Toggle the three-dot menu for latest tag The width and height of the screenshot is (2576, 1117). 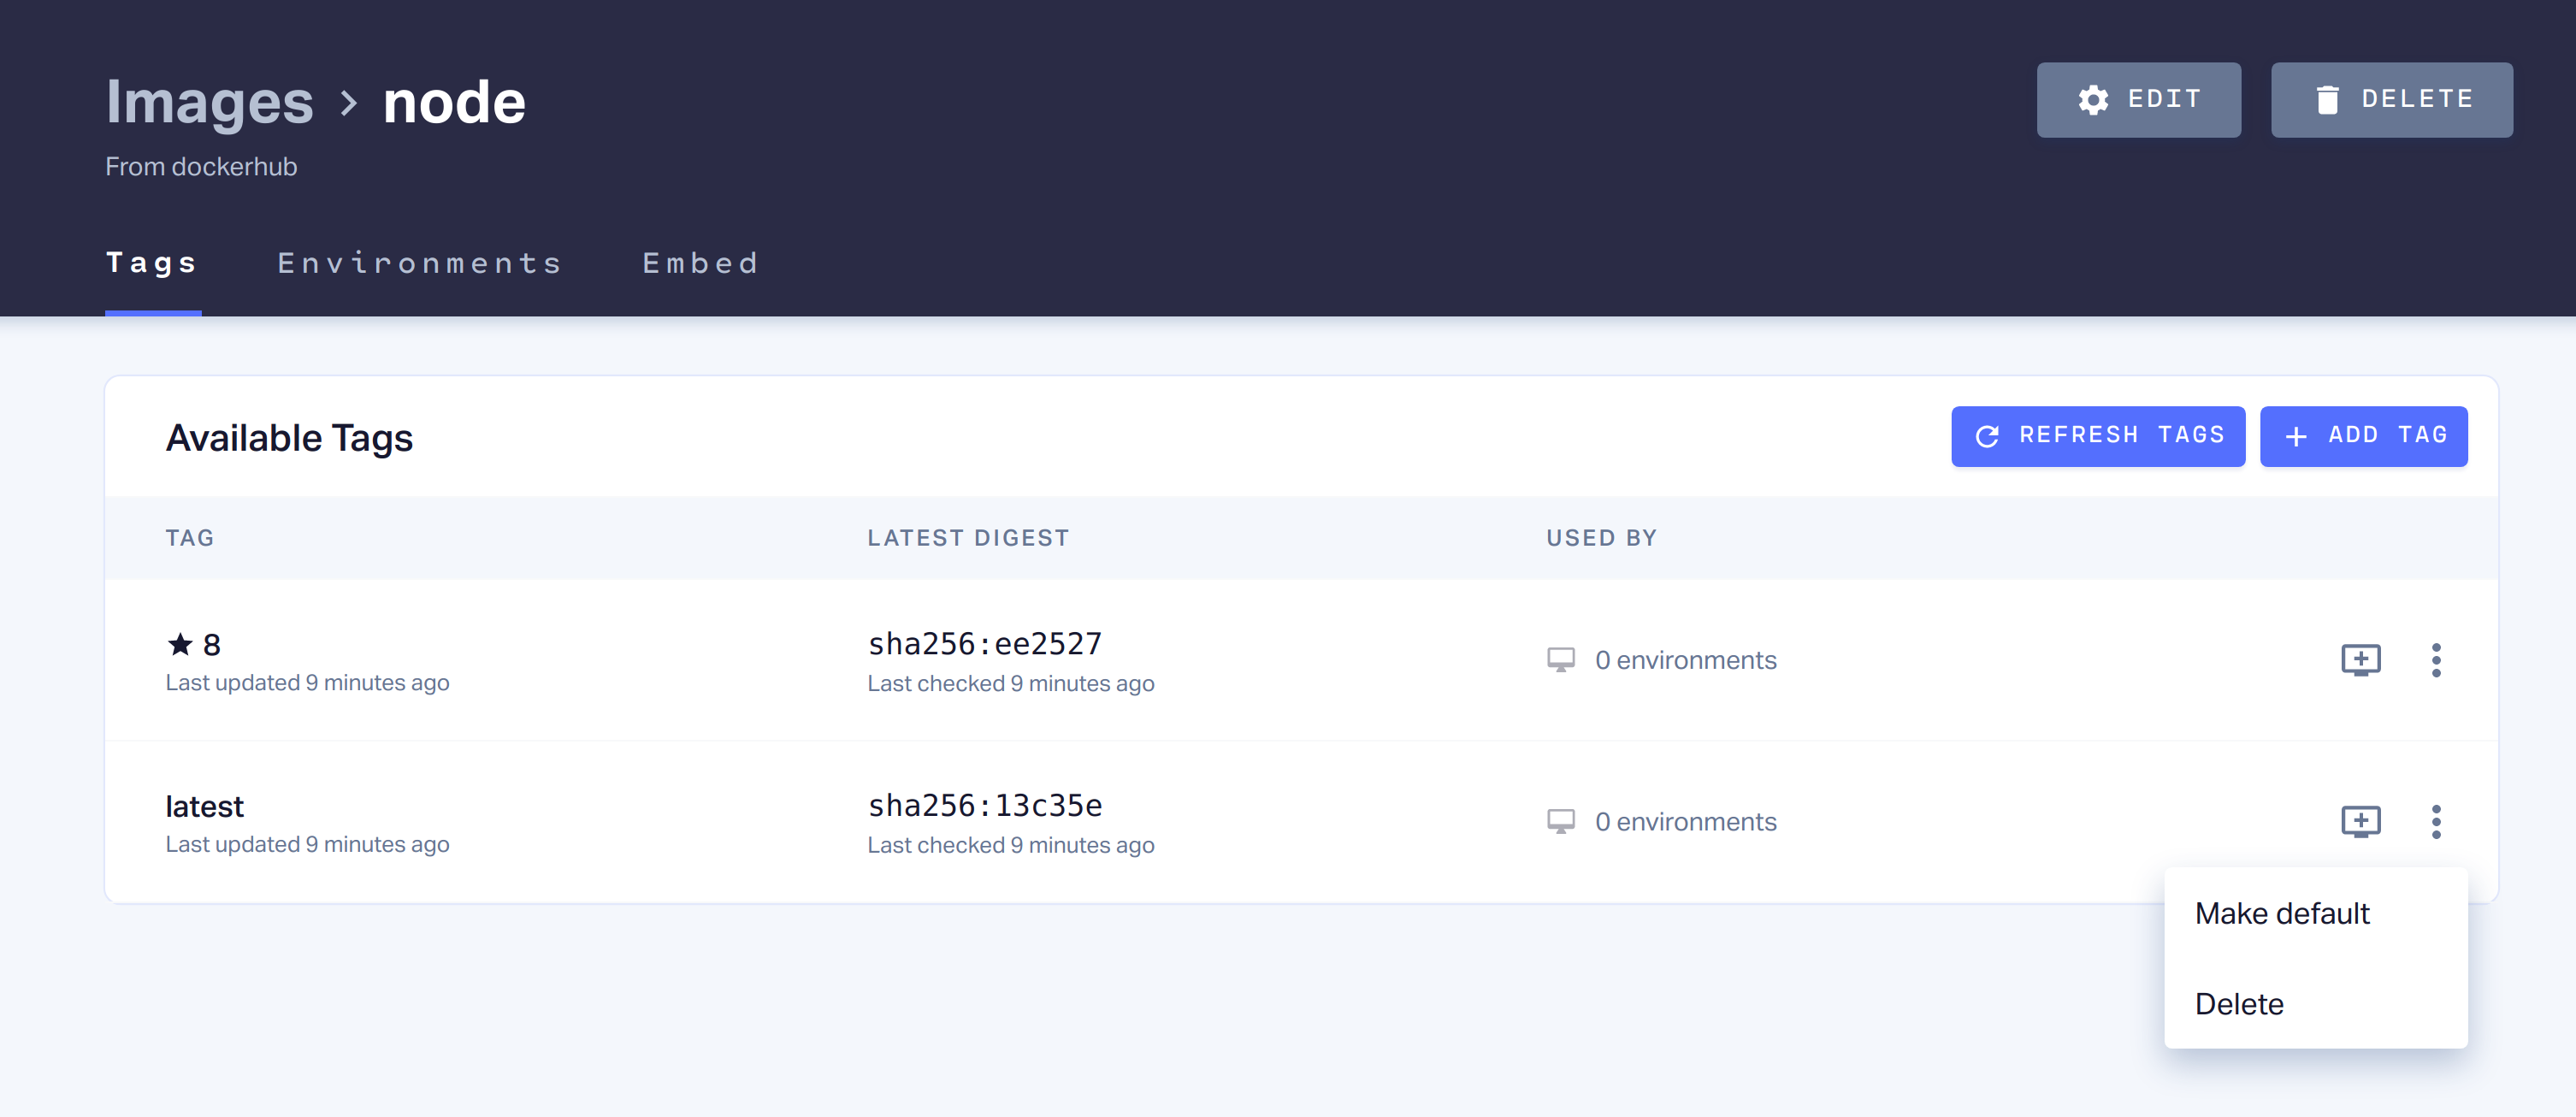pos(2436,822)
